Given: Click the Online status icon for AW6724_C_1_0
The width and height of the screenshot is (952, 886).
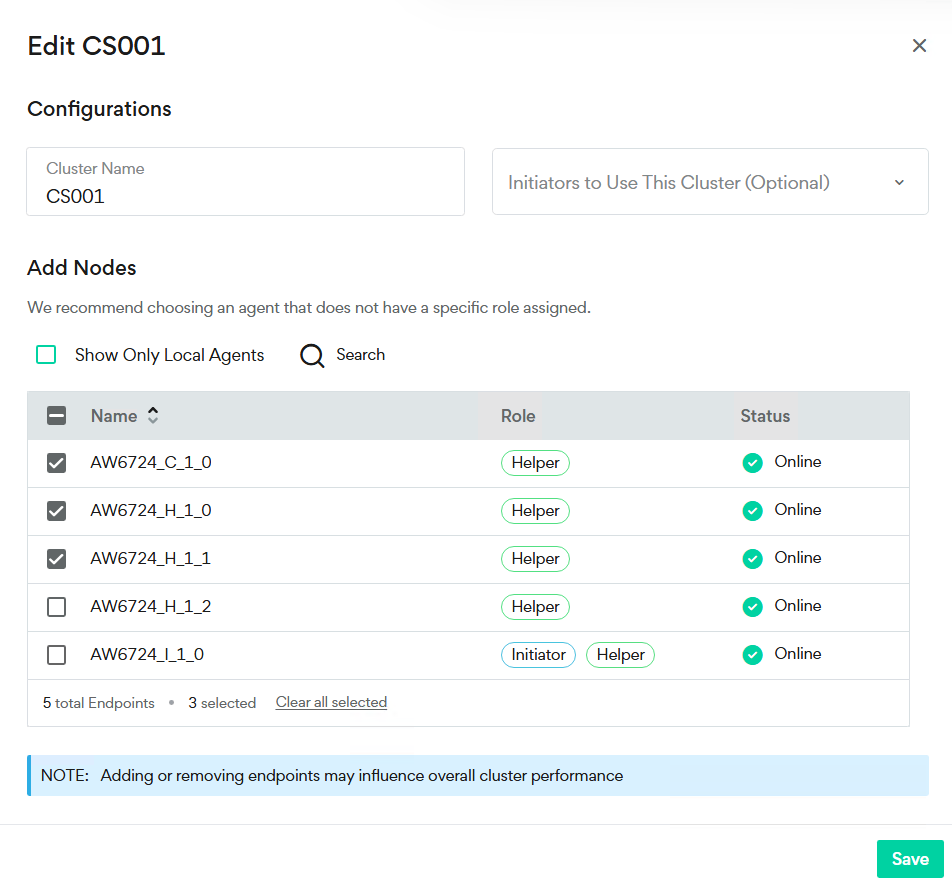Looking at the screenshot, I should (x=752, y=463).
